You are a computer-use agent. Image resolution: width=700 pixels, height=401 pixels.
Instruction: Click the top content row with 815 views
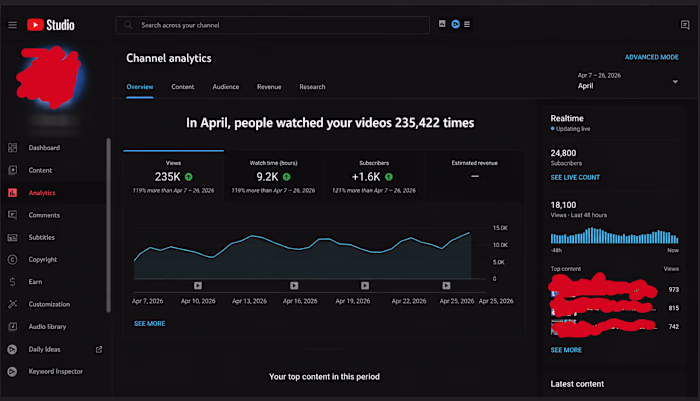(x=615, y=308)
